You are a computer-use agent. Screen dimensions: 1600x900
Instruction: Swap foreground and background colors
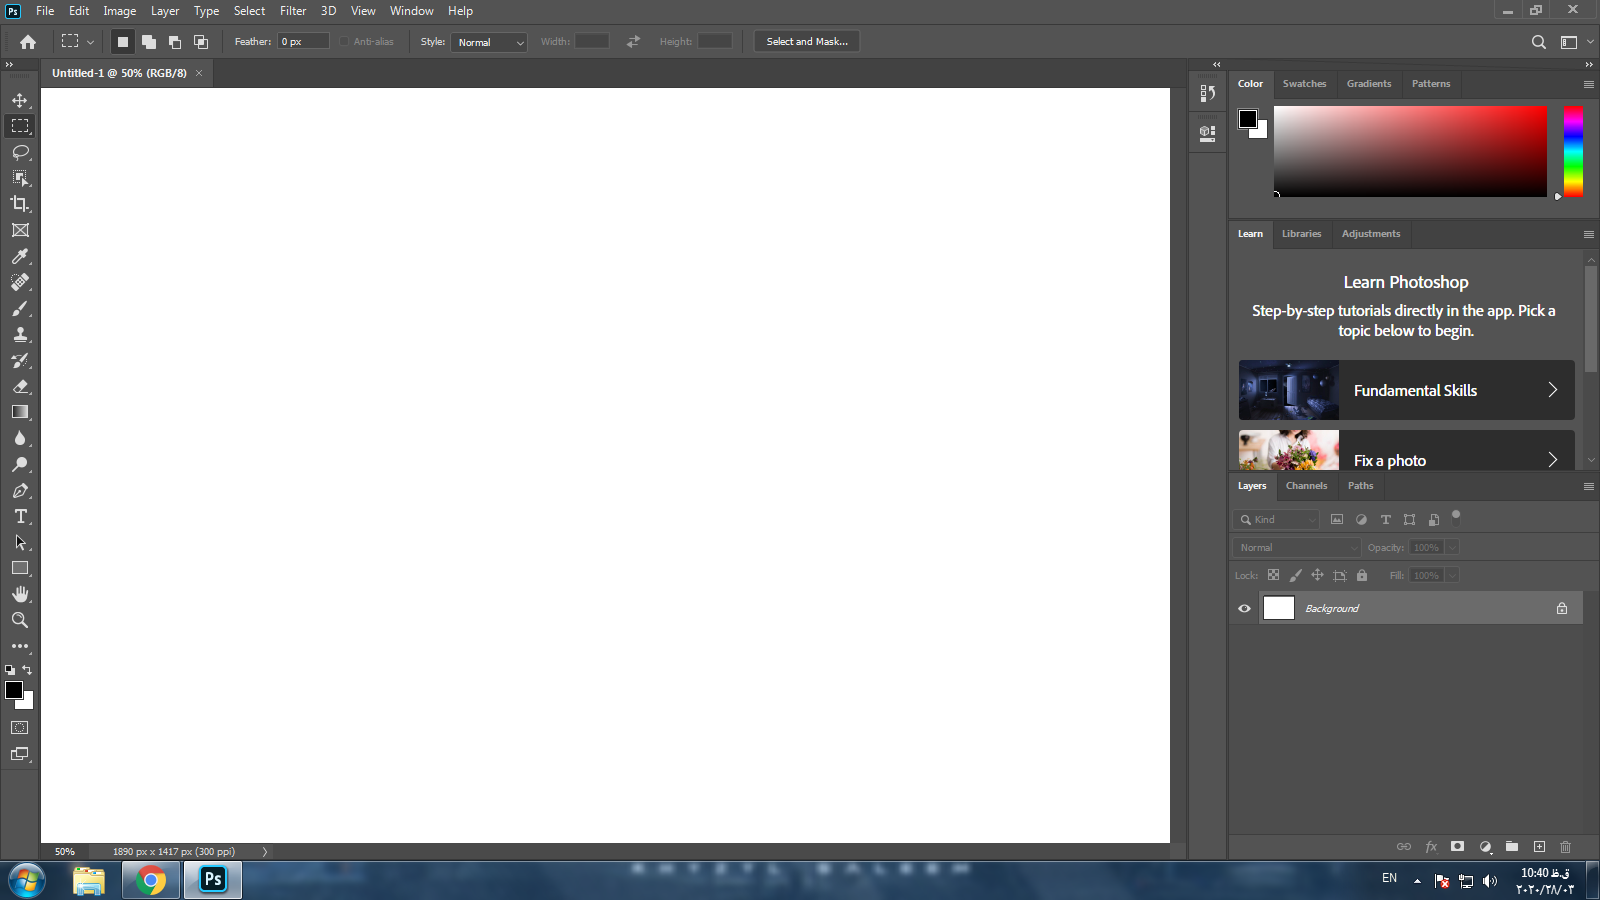click(x=28, y=670)
